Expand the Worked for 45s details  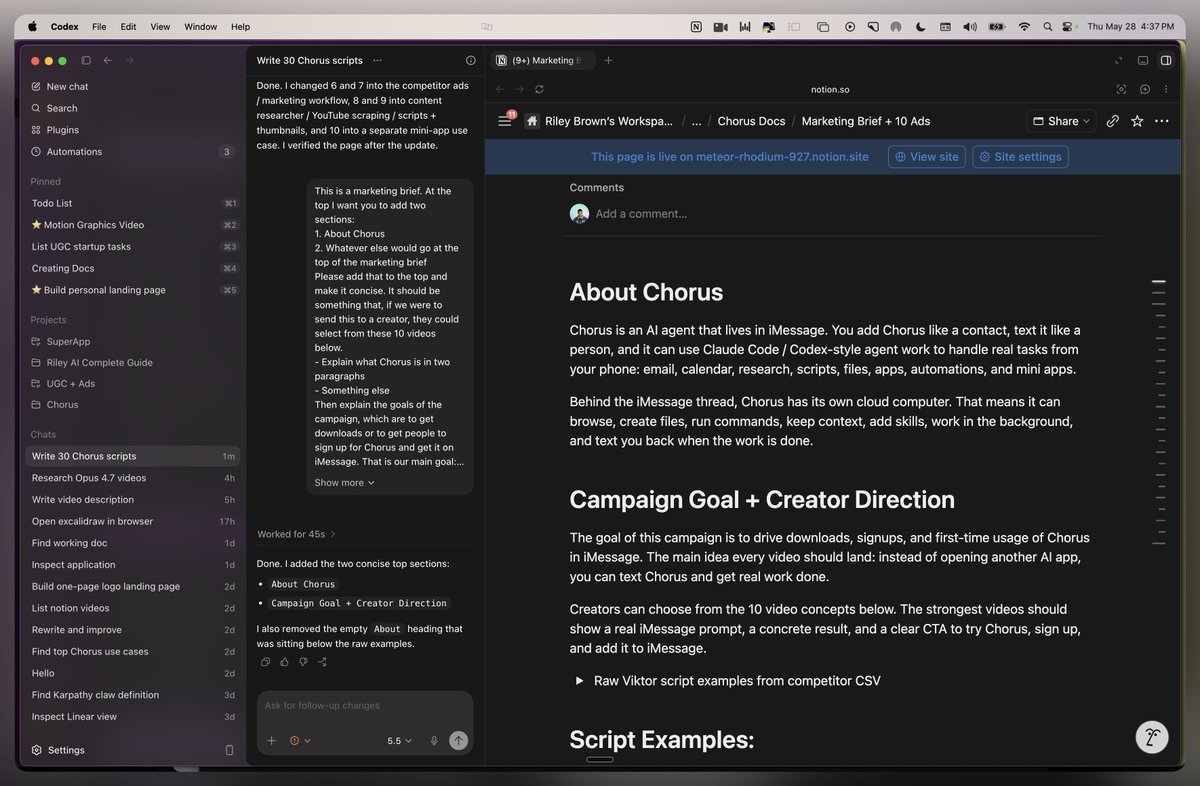pos(297,534)
